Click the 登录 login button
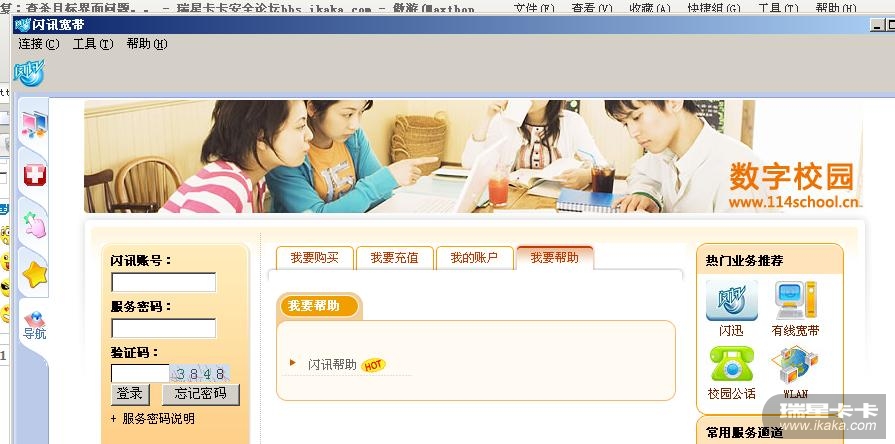The image size is (895, 444). (130, 394)
